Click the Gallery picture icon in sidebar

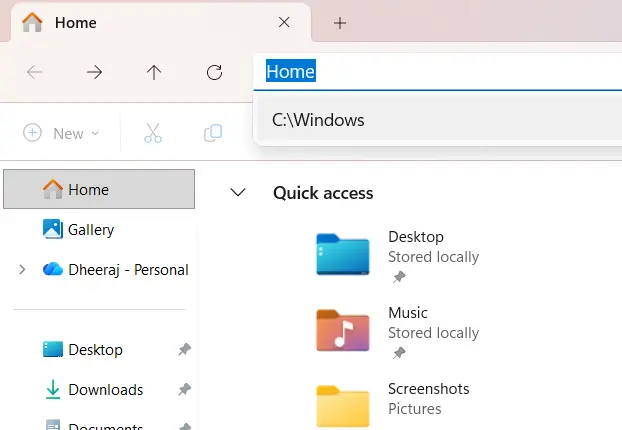[53, 229]
